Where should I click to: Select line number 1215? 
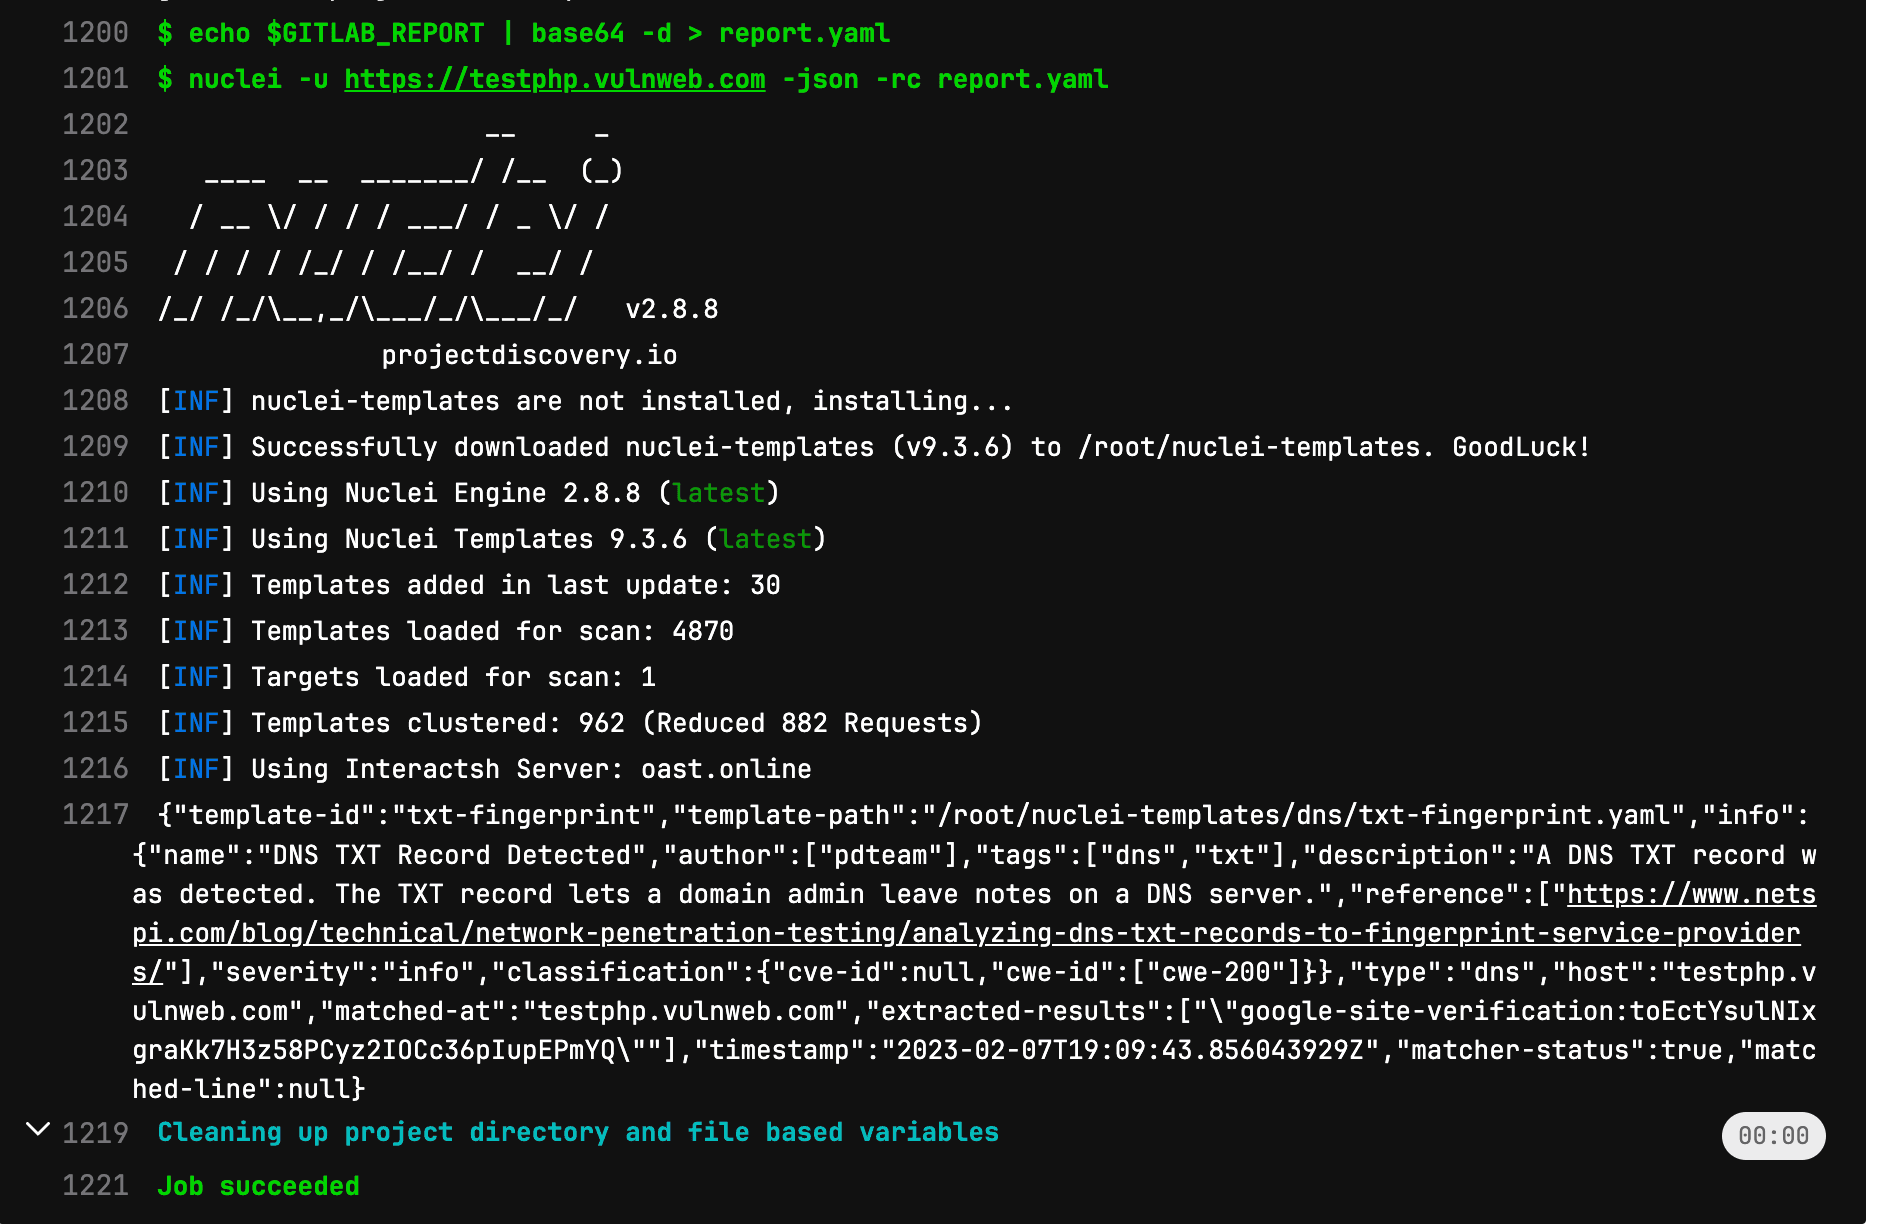pyautogui.click(x=95, y=723)
